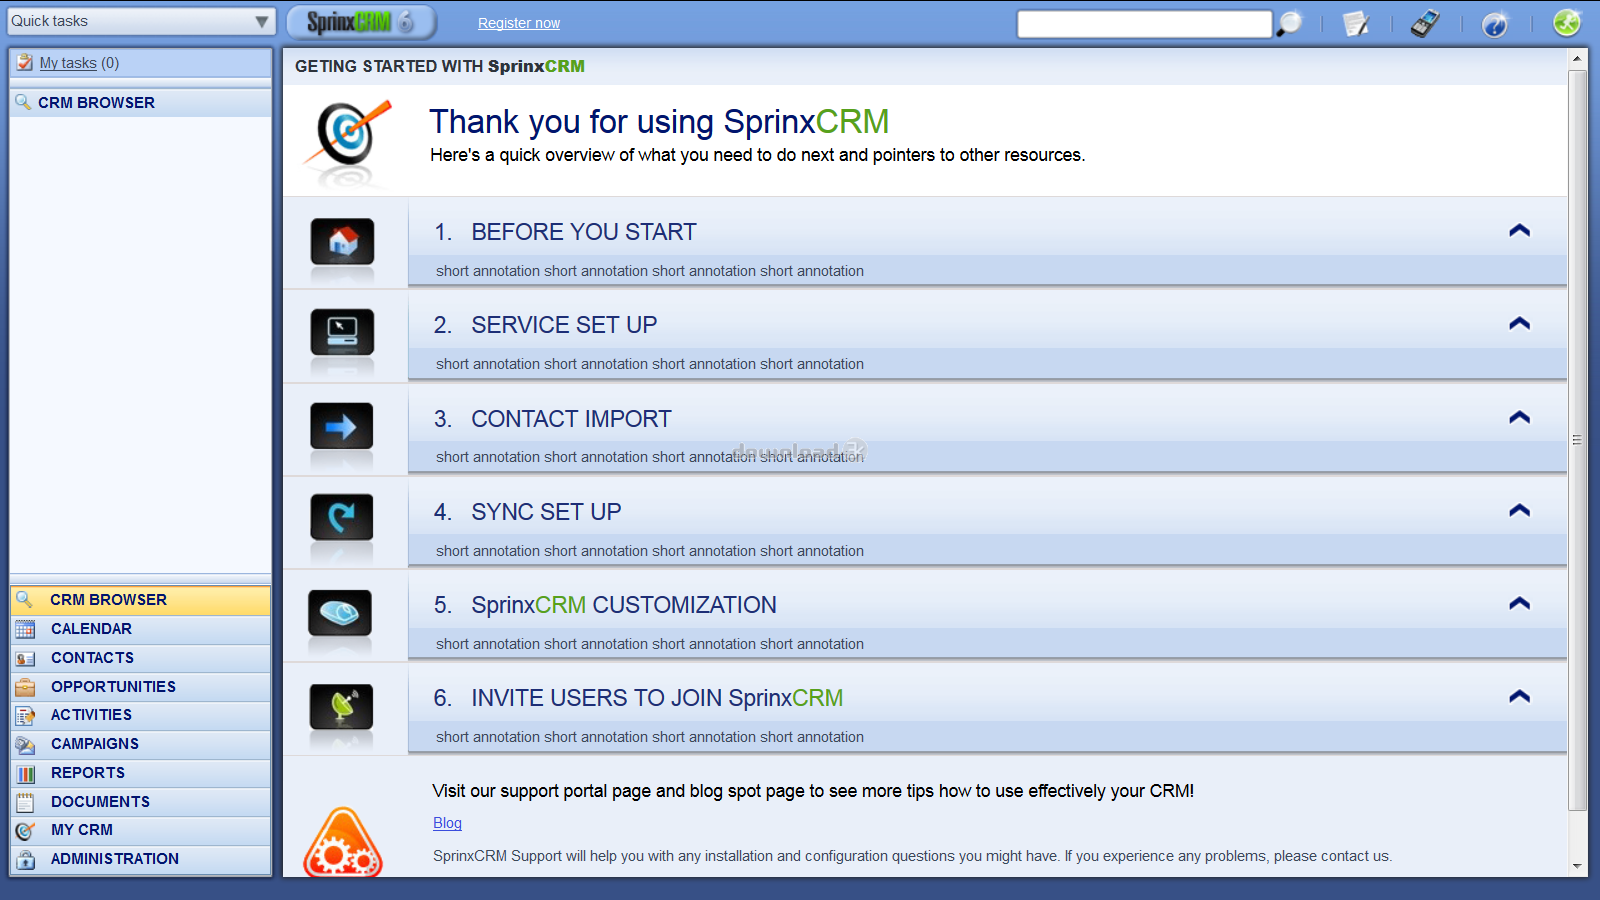
Task: Click the satellite dish icon for Invite Users
Action: tap(342, 707)
